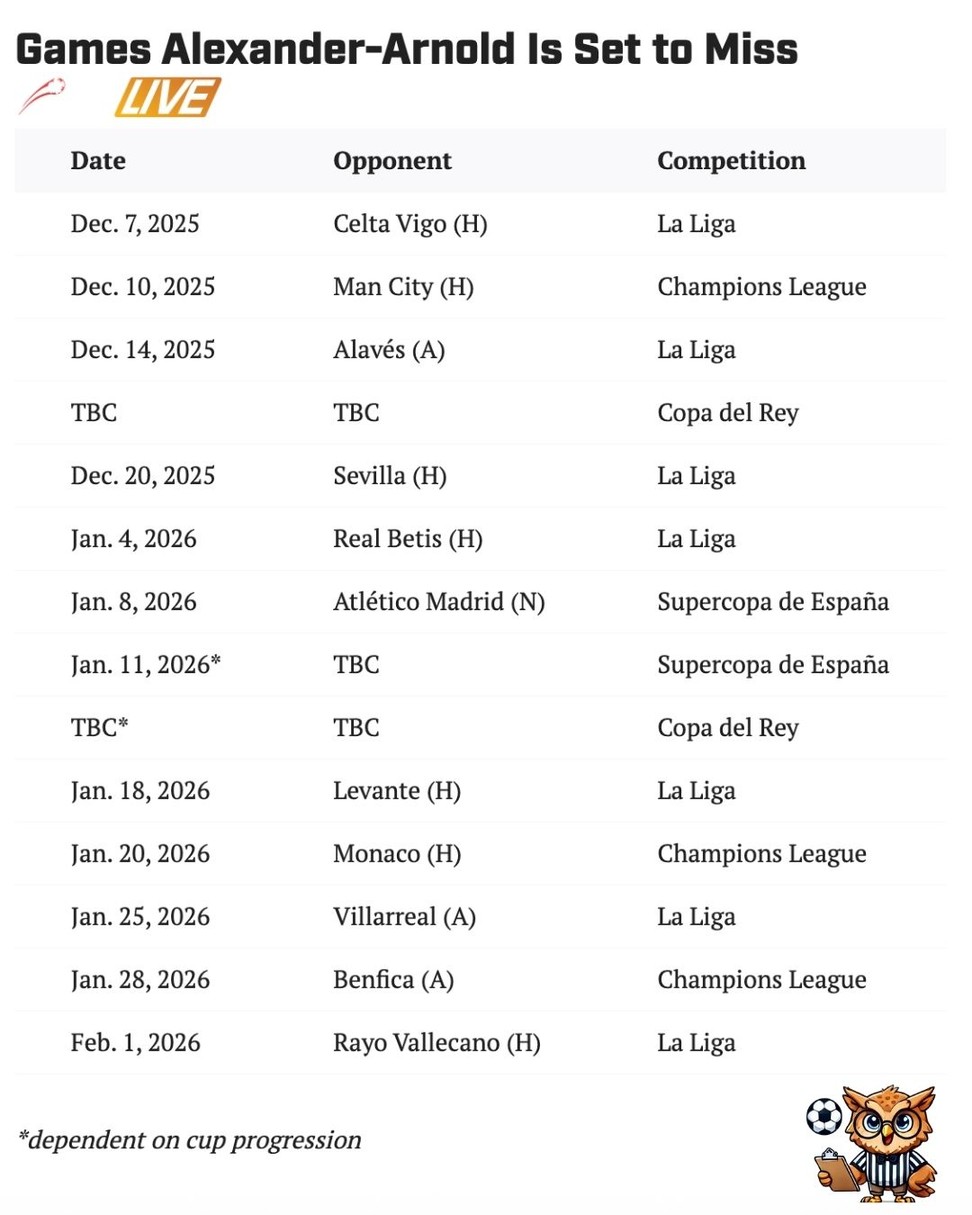Click the Man City (H) opponent entry
The width and height of the screenshot is (972, 1215).
(403, 287)
